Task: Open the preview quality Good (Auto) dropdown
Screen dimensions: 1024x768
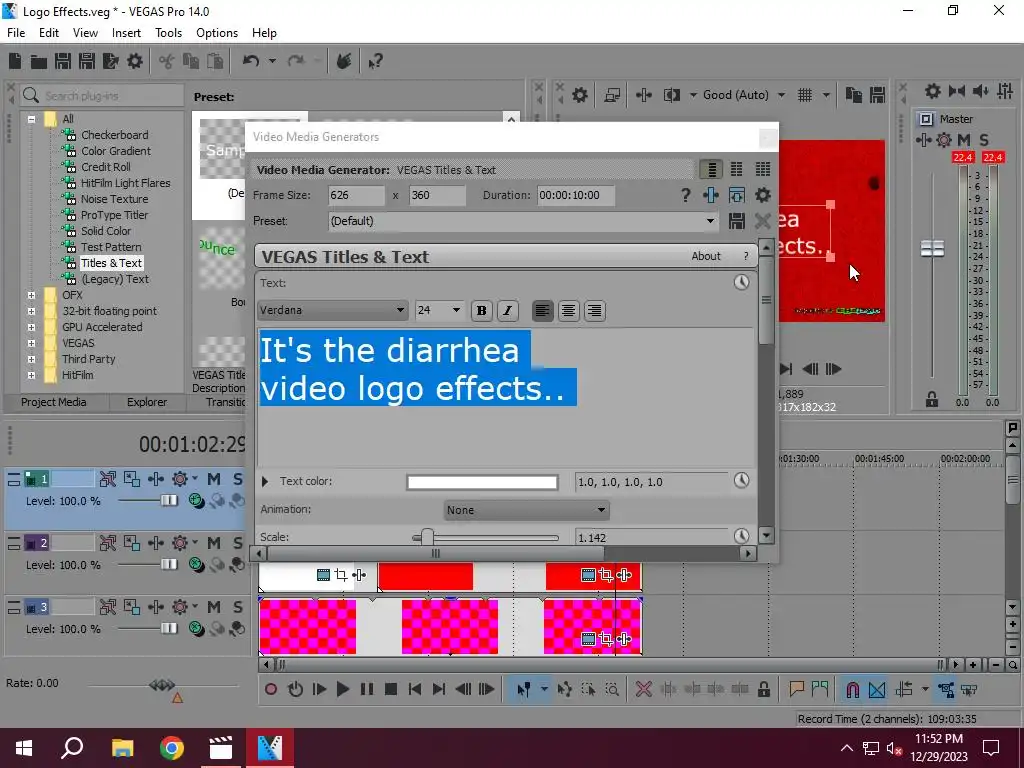Action: pyautogui.click(x=744, y=95)
